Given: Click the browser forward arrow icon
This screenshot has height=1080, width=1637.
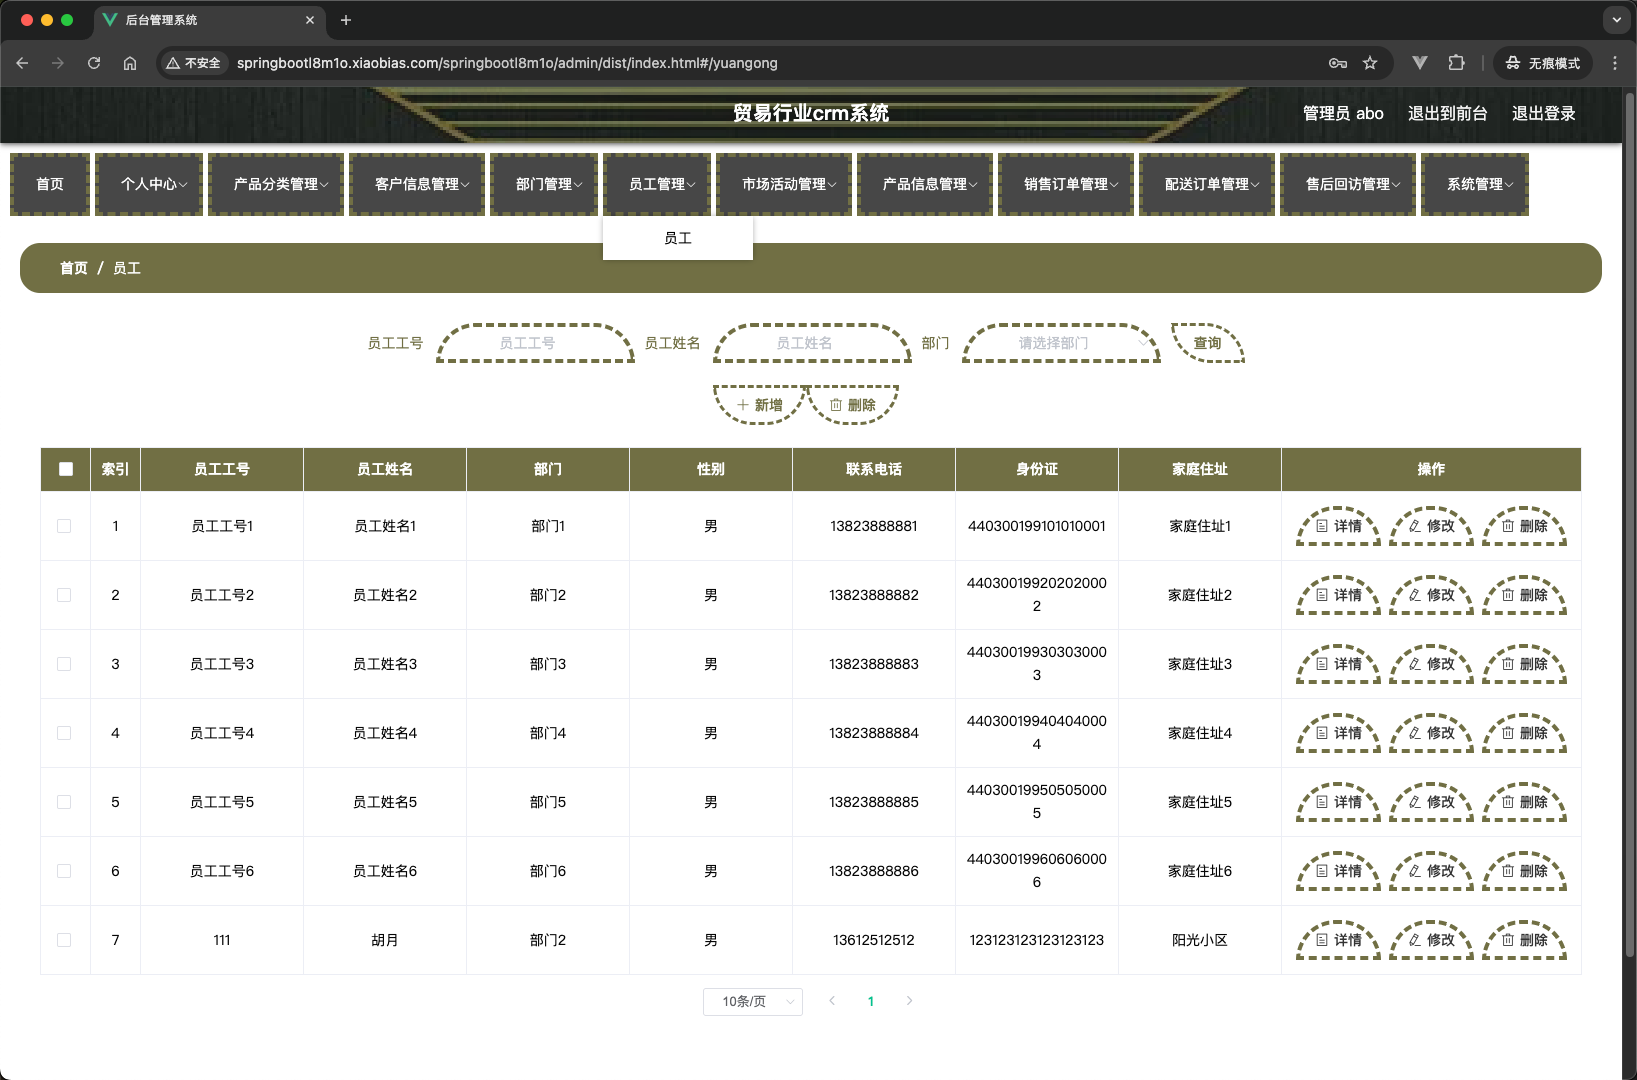Looking at the screenshot, I should tap(58, 63).
